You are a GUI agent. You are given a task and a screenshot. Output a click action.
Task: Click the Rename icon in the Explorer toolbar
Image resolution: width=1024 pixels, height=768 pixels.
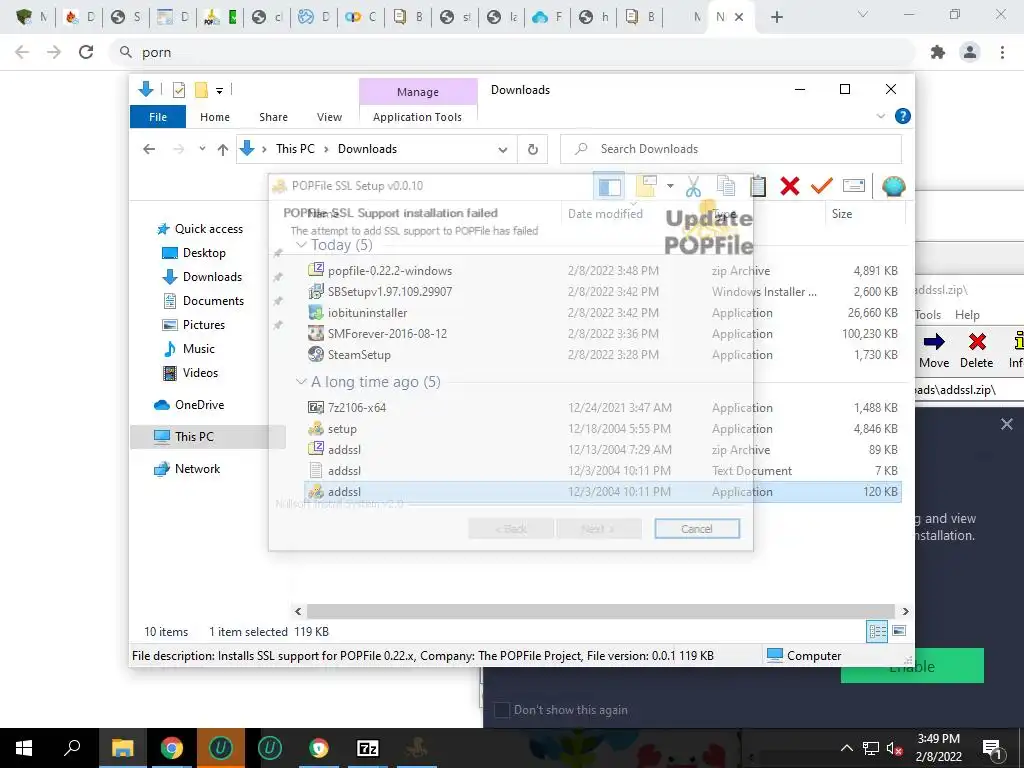(x=854, y=186)
